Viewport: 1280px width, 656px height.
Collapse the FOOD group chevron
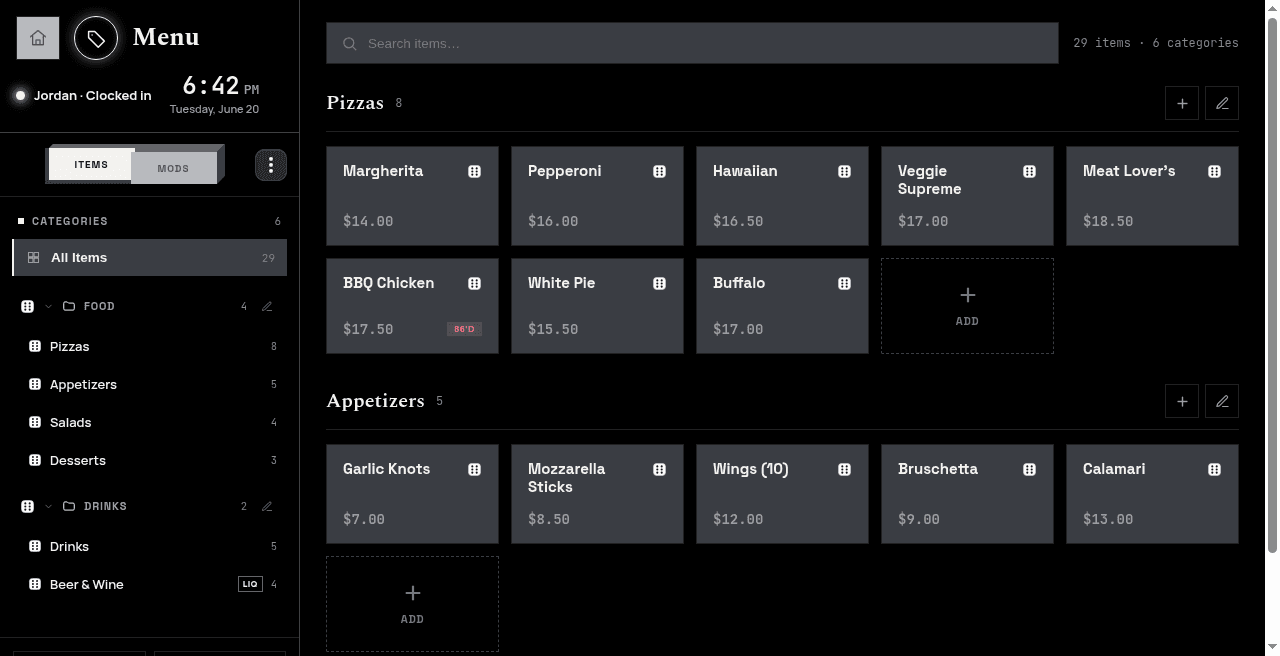(x=48, y=307)
